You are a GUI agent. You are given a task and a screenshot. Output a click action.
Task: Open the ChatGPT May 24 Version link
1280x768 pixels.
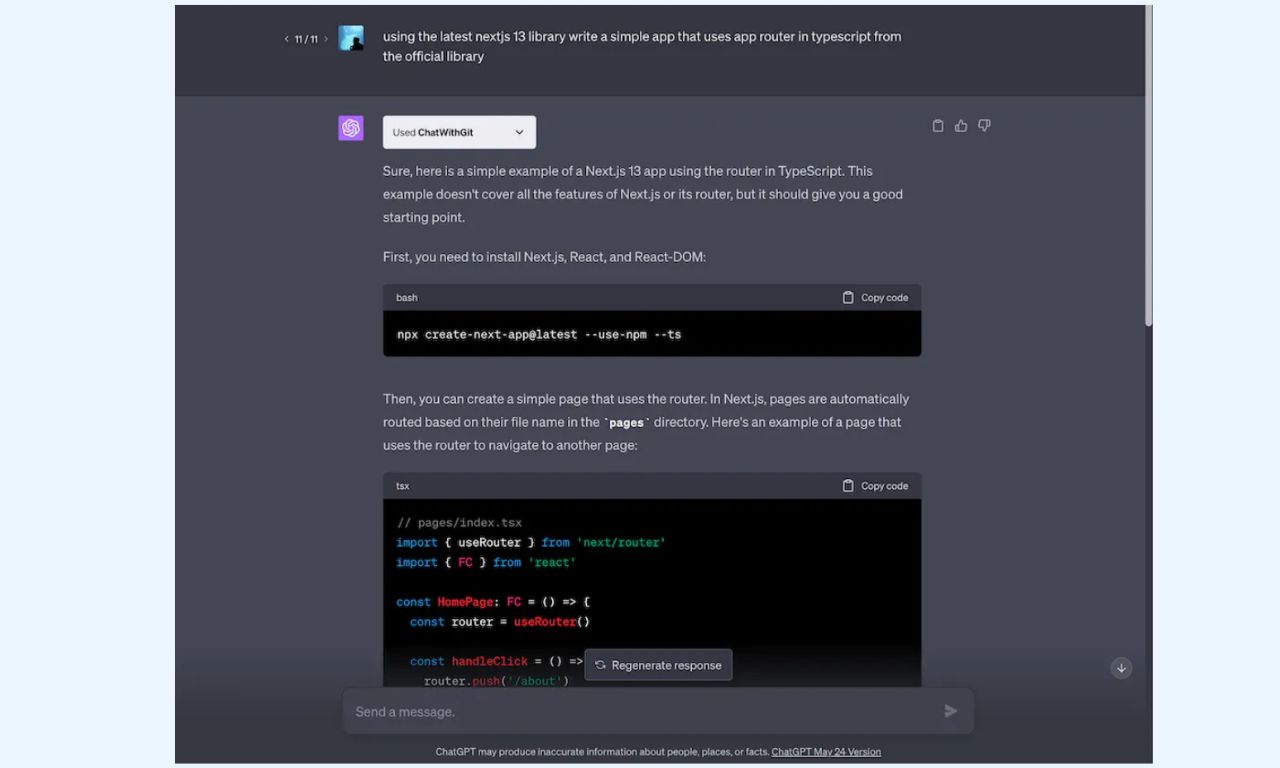tap(826, 752)
